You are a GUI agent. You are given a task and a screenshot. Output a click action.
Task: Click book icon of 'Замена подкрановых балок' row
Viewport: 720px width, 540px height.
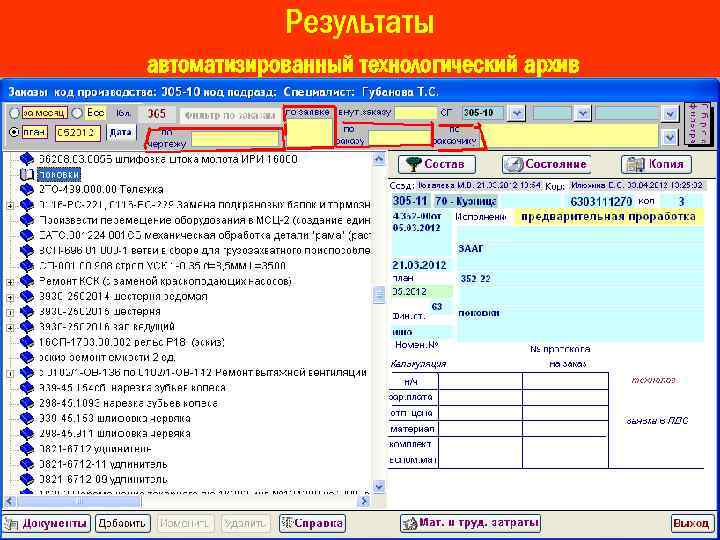click(27, 205)
